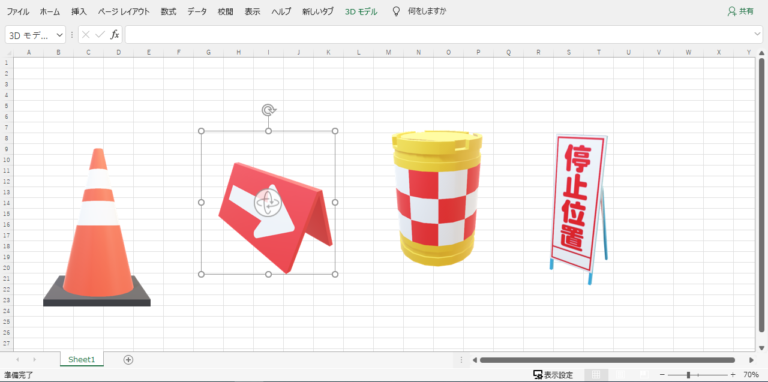Open the 挿入 tab
The image size is (768, 382).
tap(79, 12)
